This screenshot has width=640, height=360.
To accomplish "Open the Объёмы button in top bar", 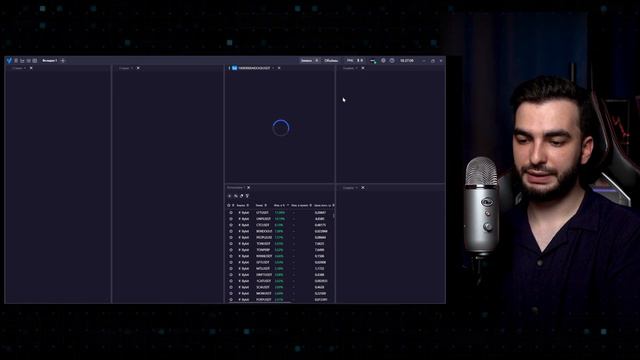I will click(331, 60).
